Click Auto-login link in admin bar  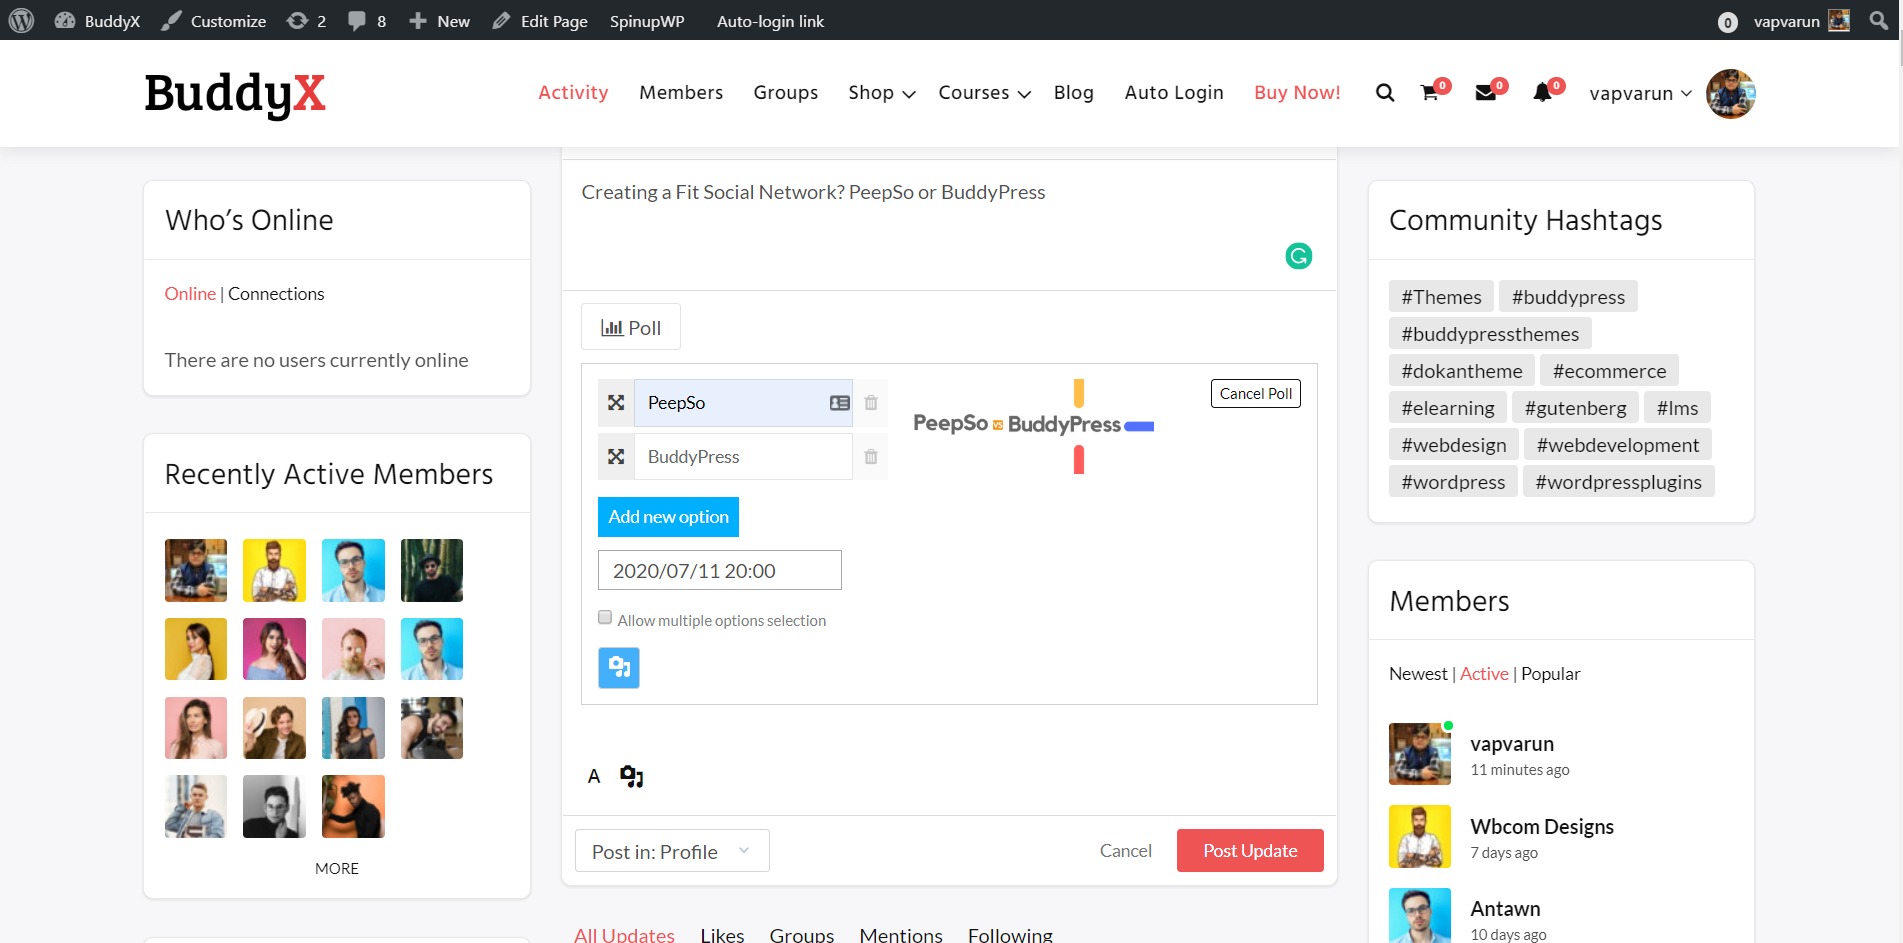pos(770,21)
